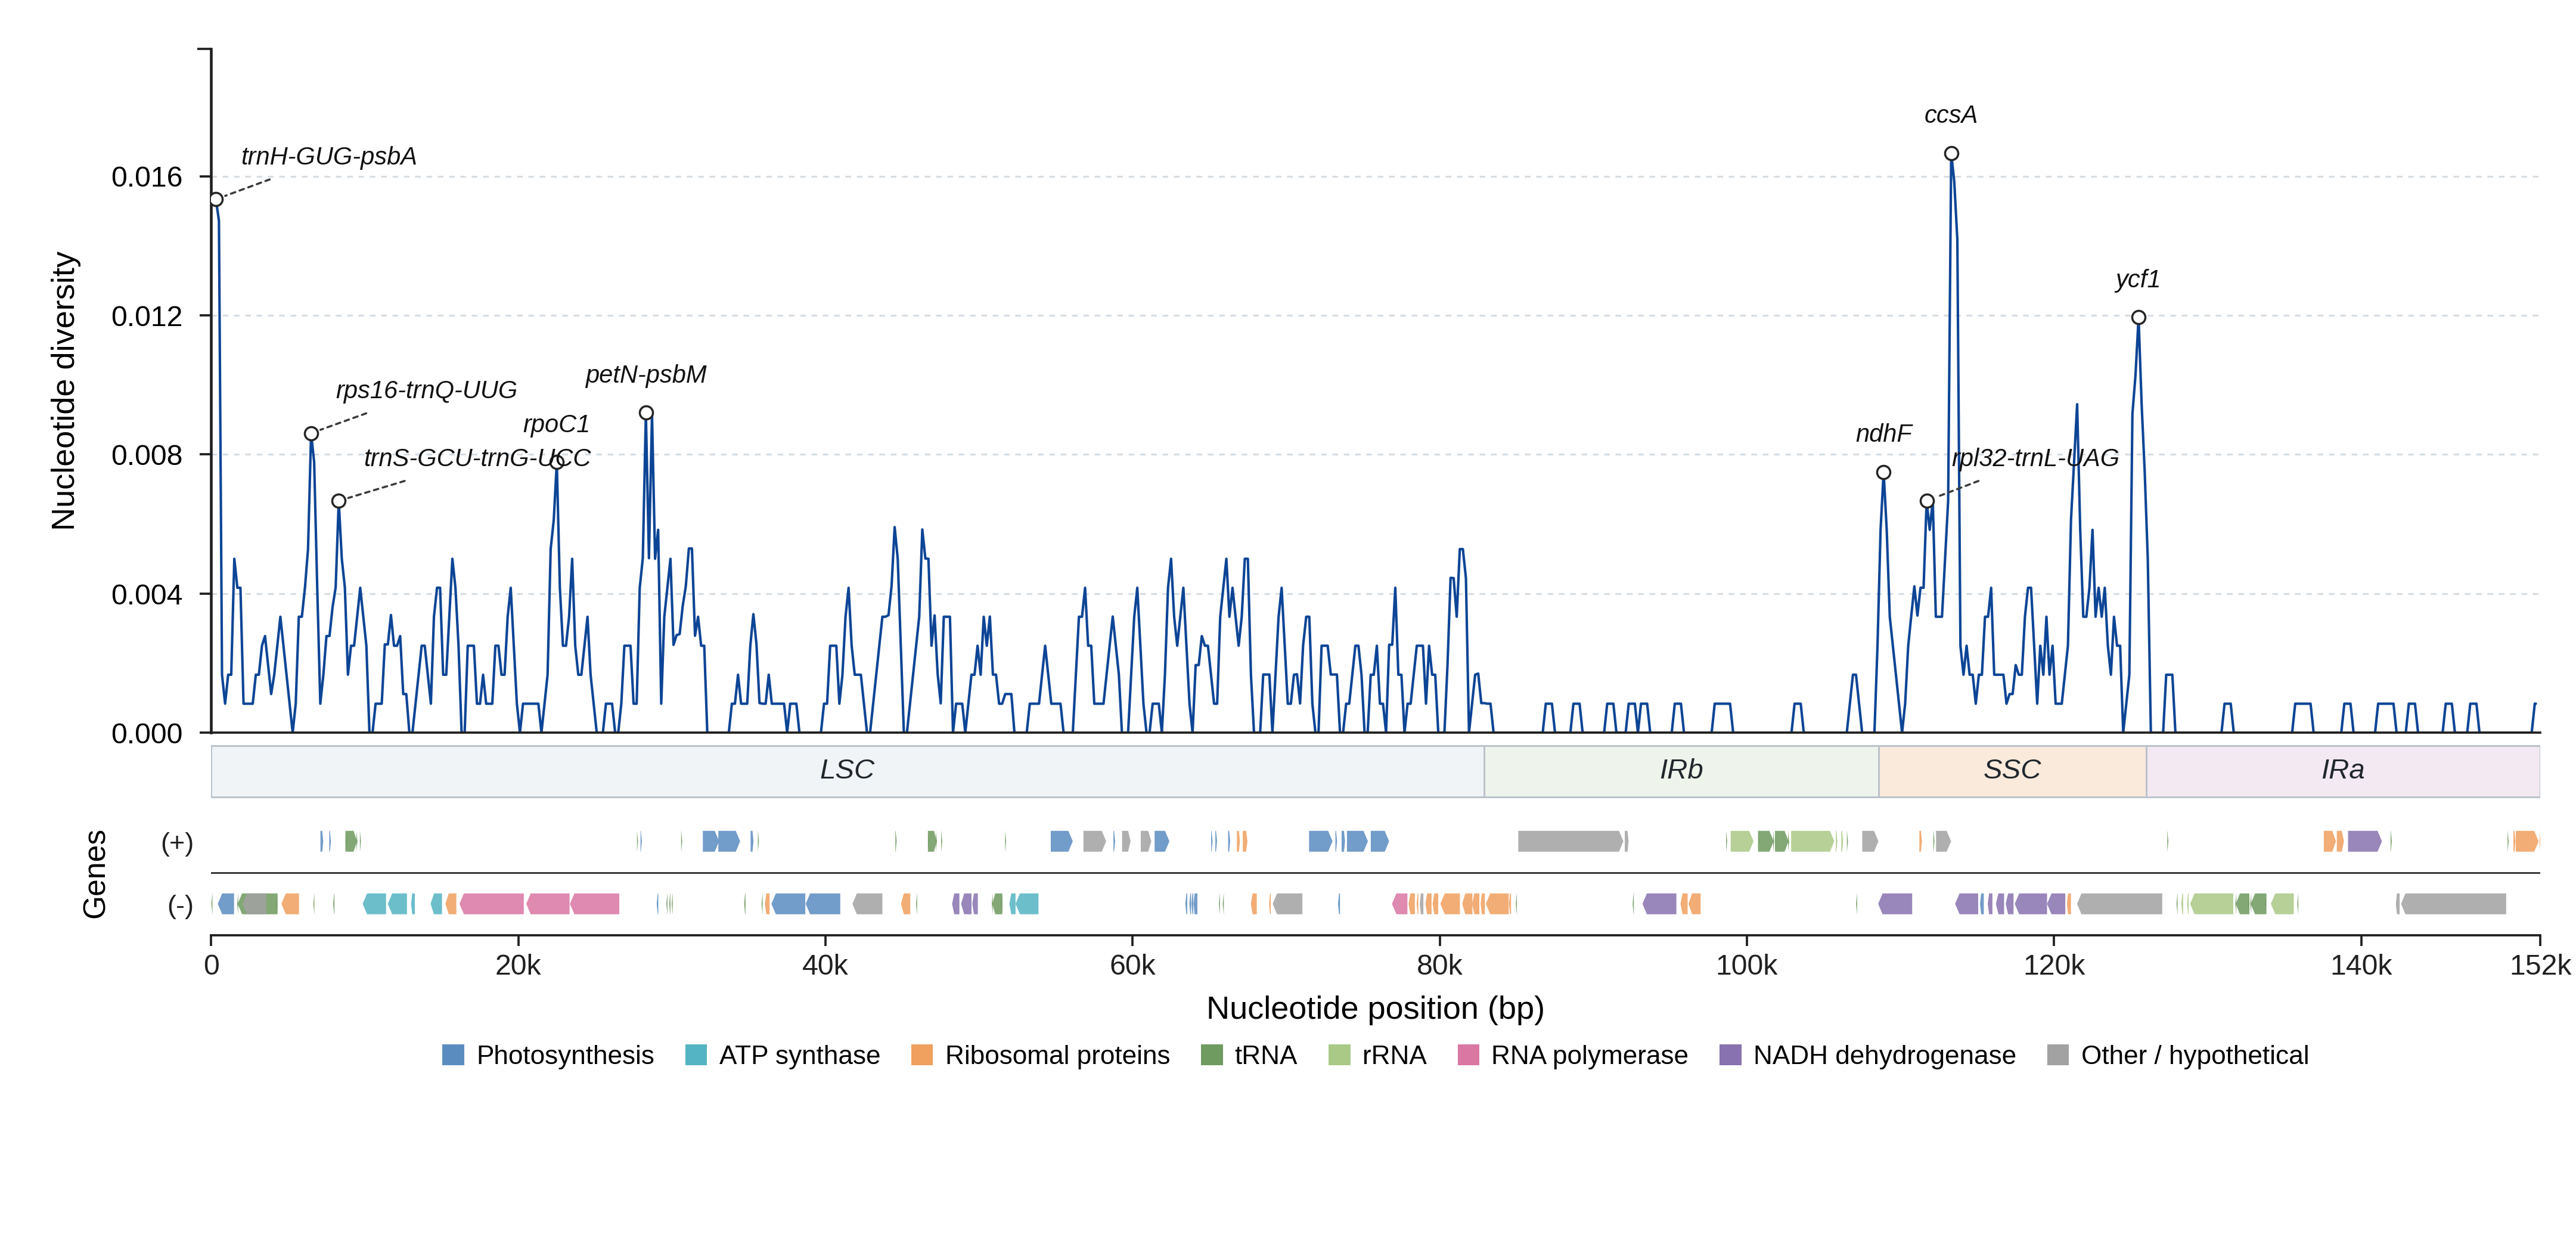Click the 40k x-axis tick label
Viewport: 2576px width, 1253px height.
(825, 966)
